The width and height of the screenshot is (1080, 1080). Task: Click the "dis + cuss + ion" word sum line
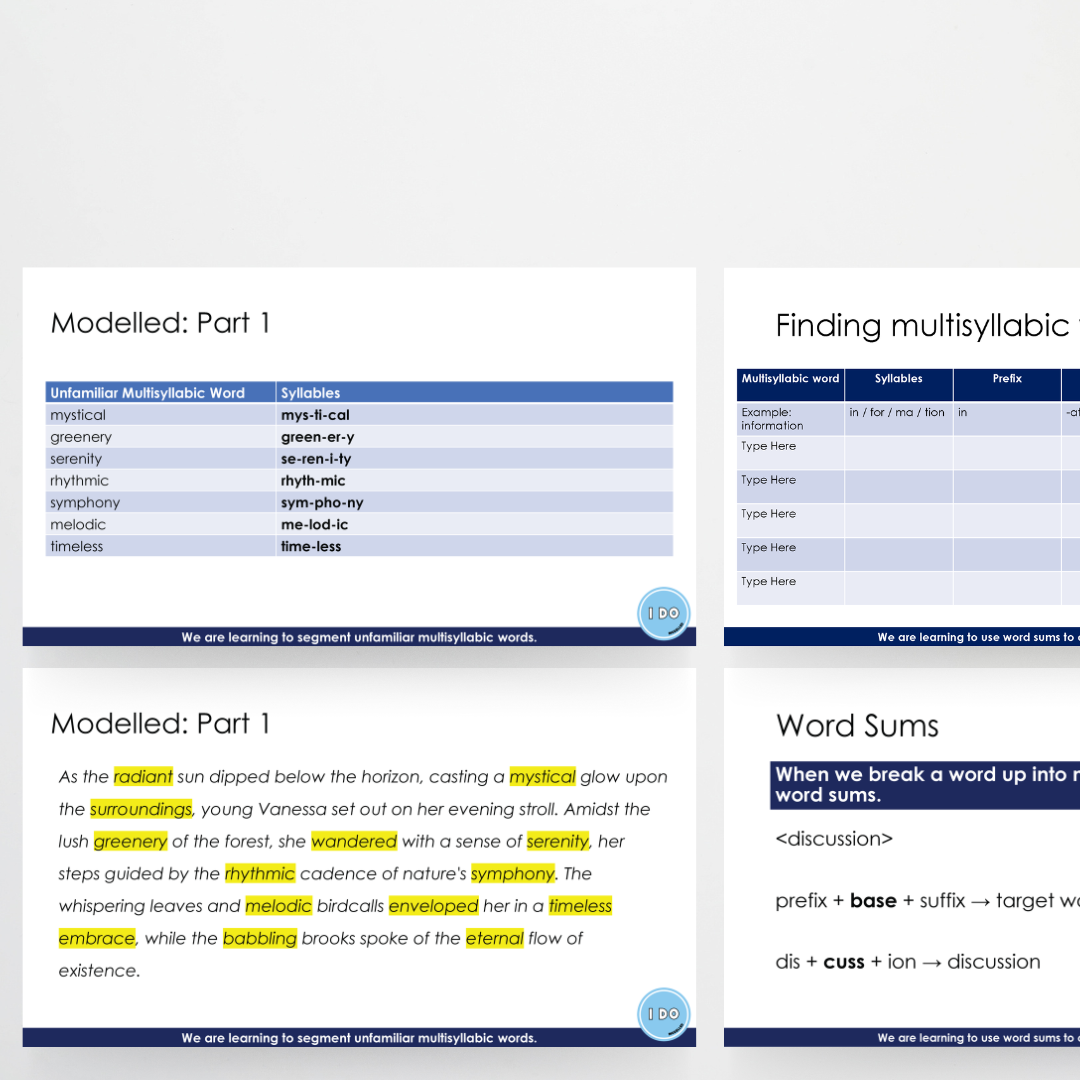pos(907,962)
